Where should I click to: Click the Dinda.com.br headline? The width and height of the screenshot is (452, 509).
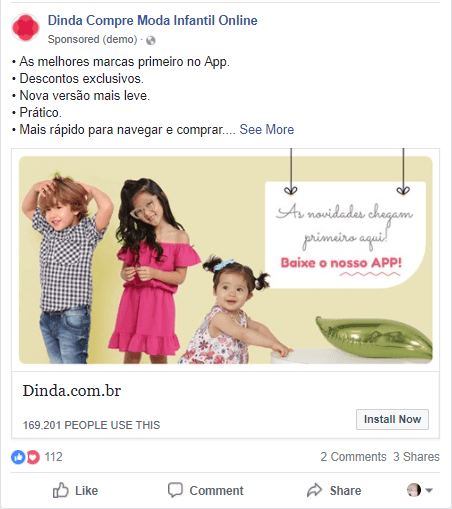pyautogui.click(x=72, y=390)
